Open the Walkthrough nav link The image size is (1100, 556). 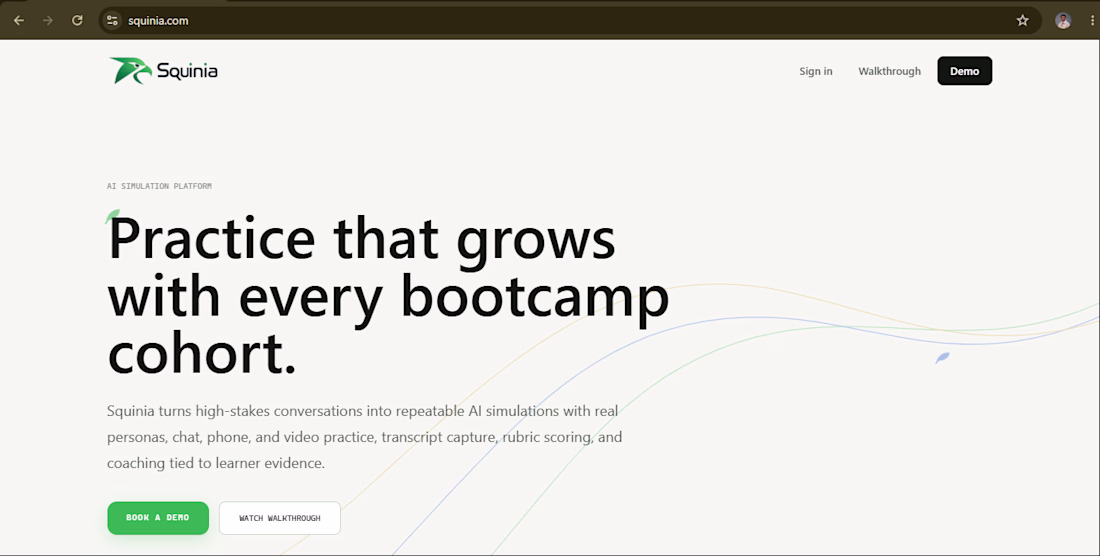click(890, 71)
